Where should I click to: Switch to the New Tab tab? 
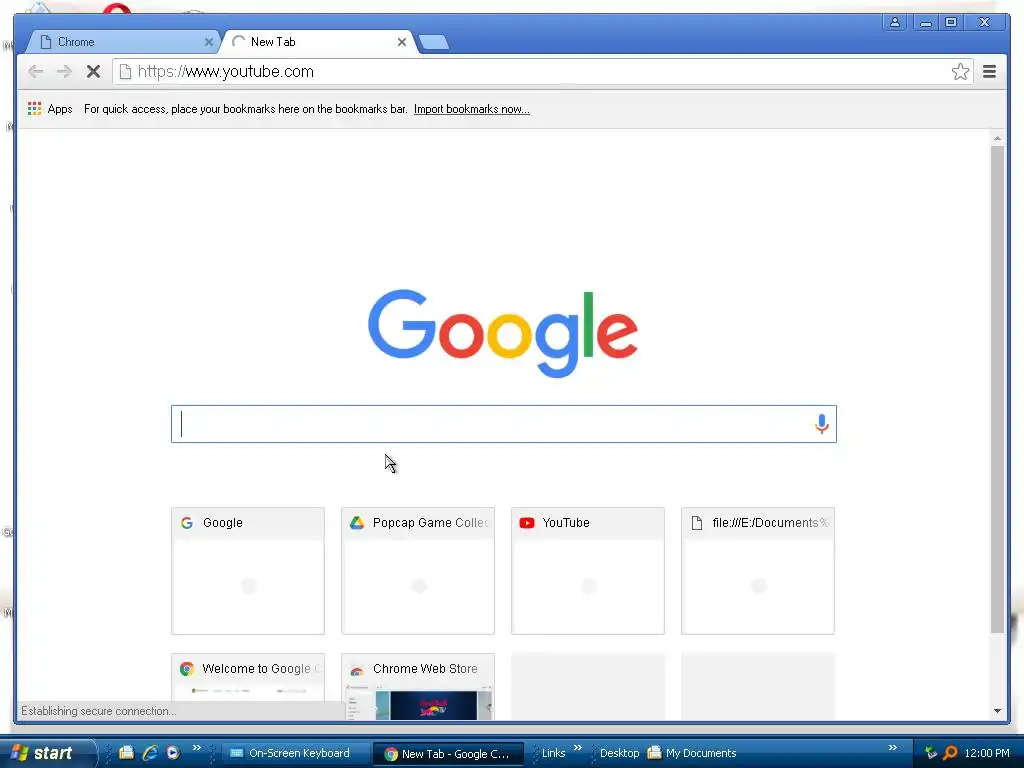pos(319,42)
